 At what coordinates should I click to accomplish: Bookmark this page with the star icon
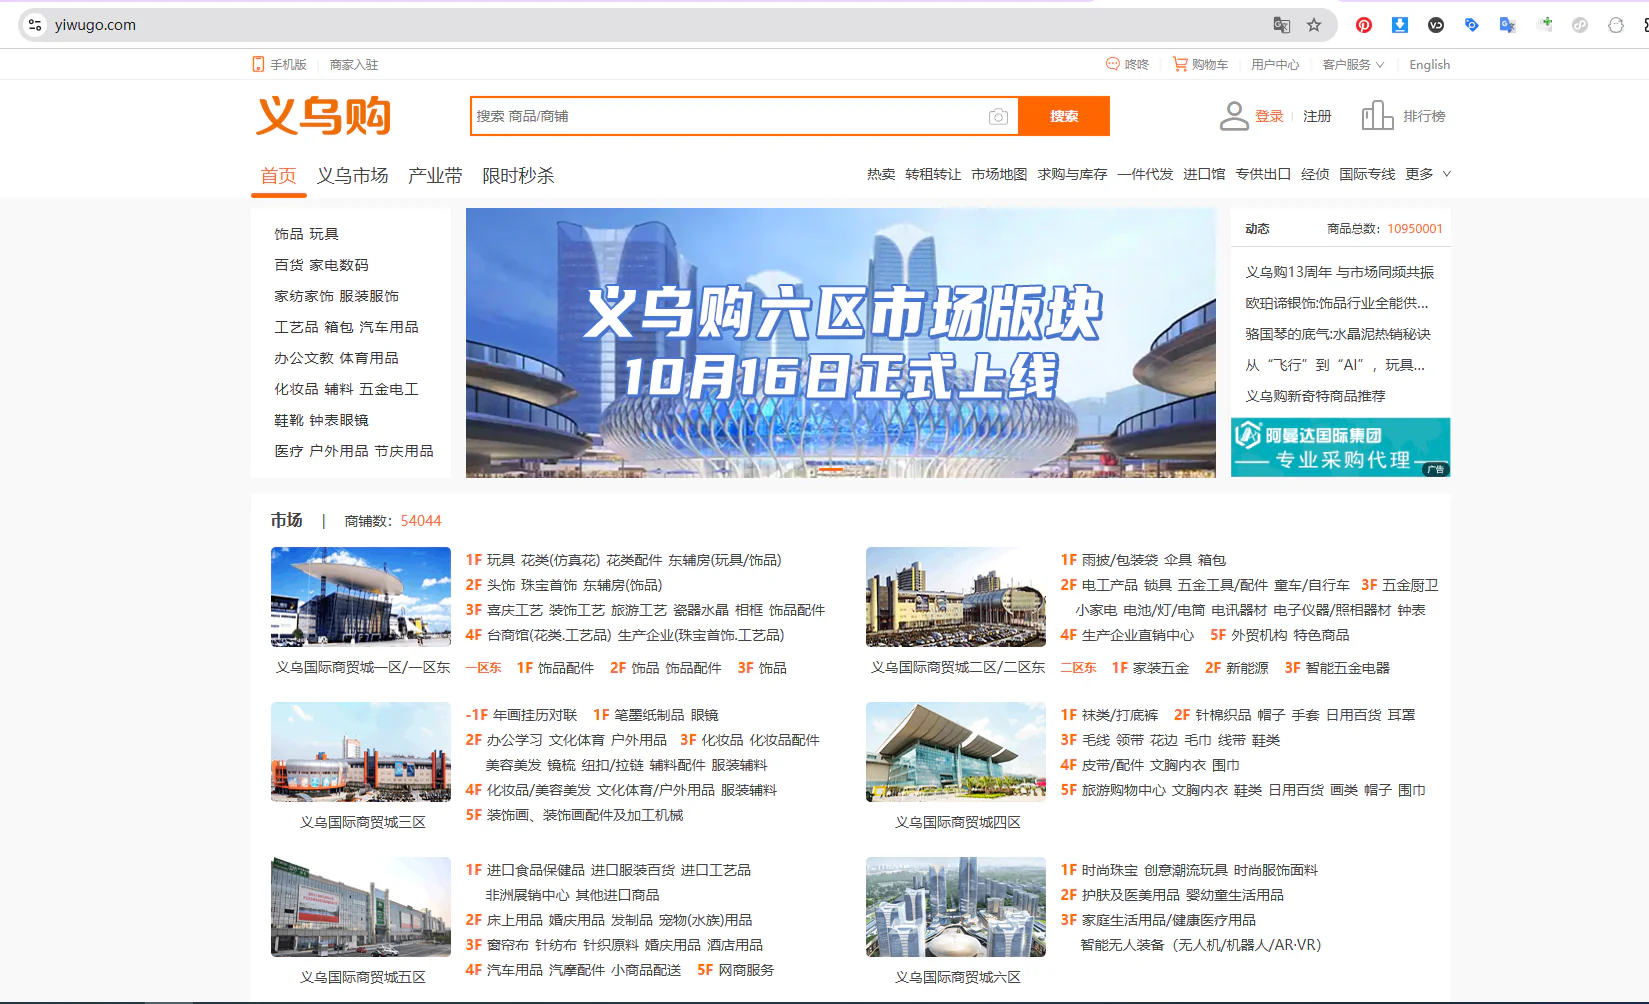[x=1314, y=25]
